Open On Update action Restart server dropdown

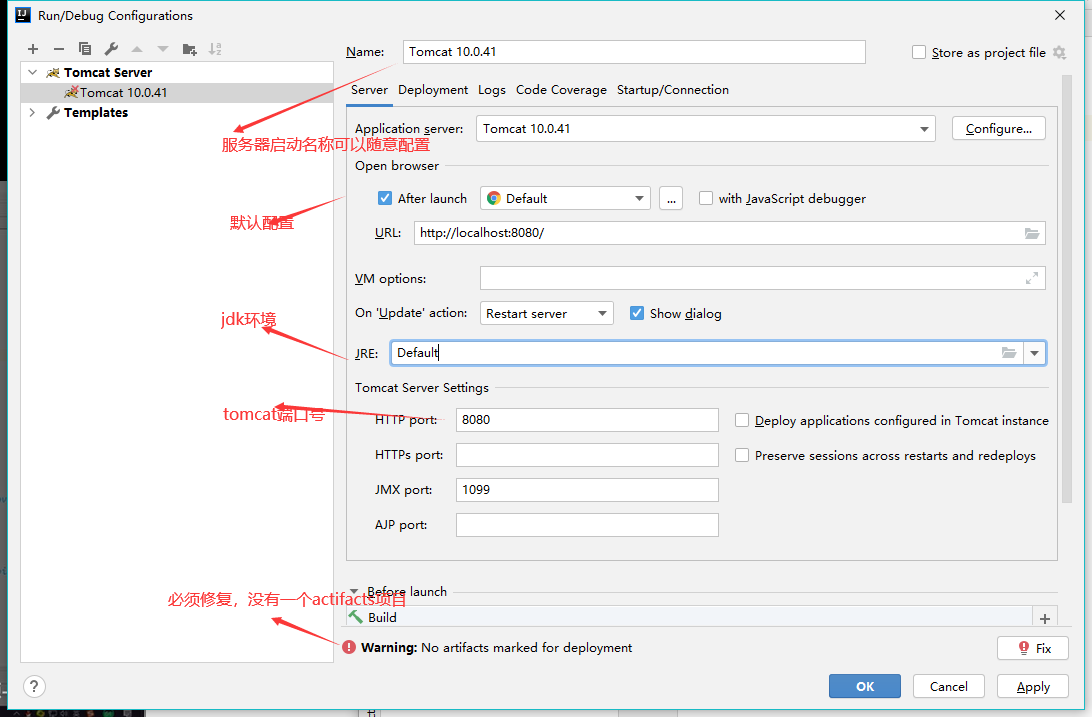click(x=547, y=313)
